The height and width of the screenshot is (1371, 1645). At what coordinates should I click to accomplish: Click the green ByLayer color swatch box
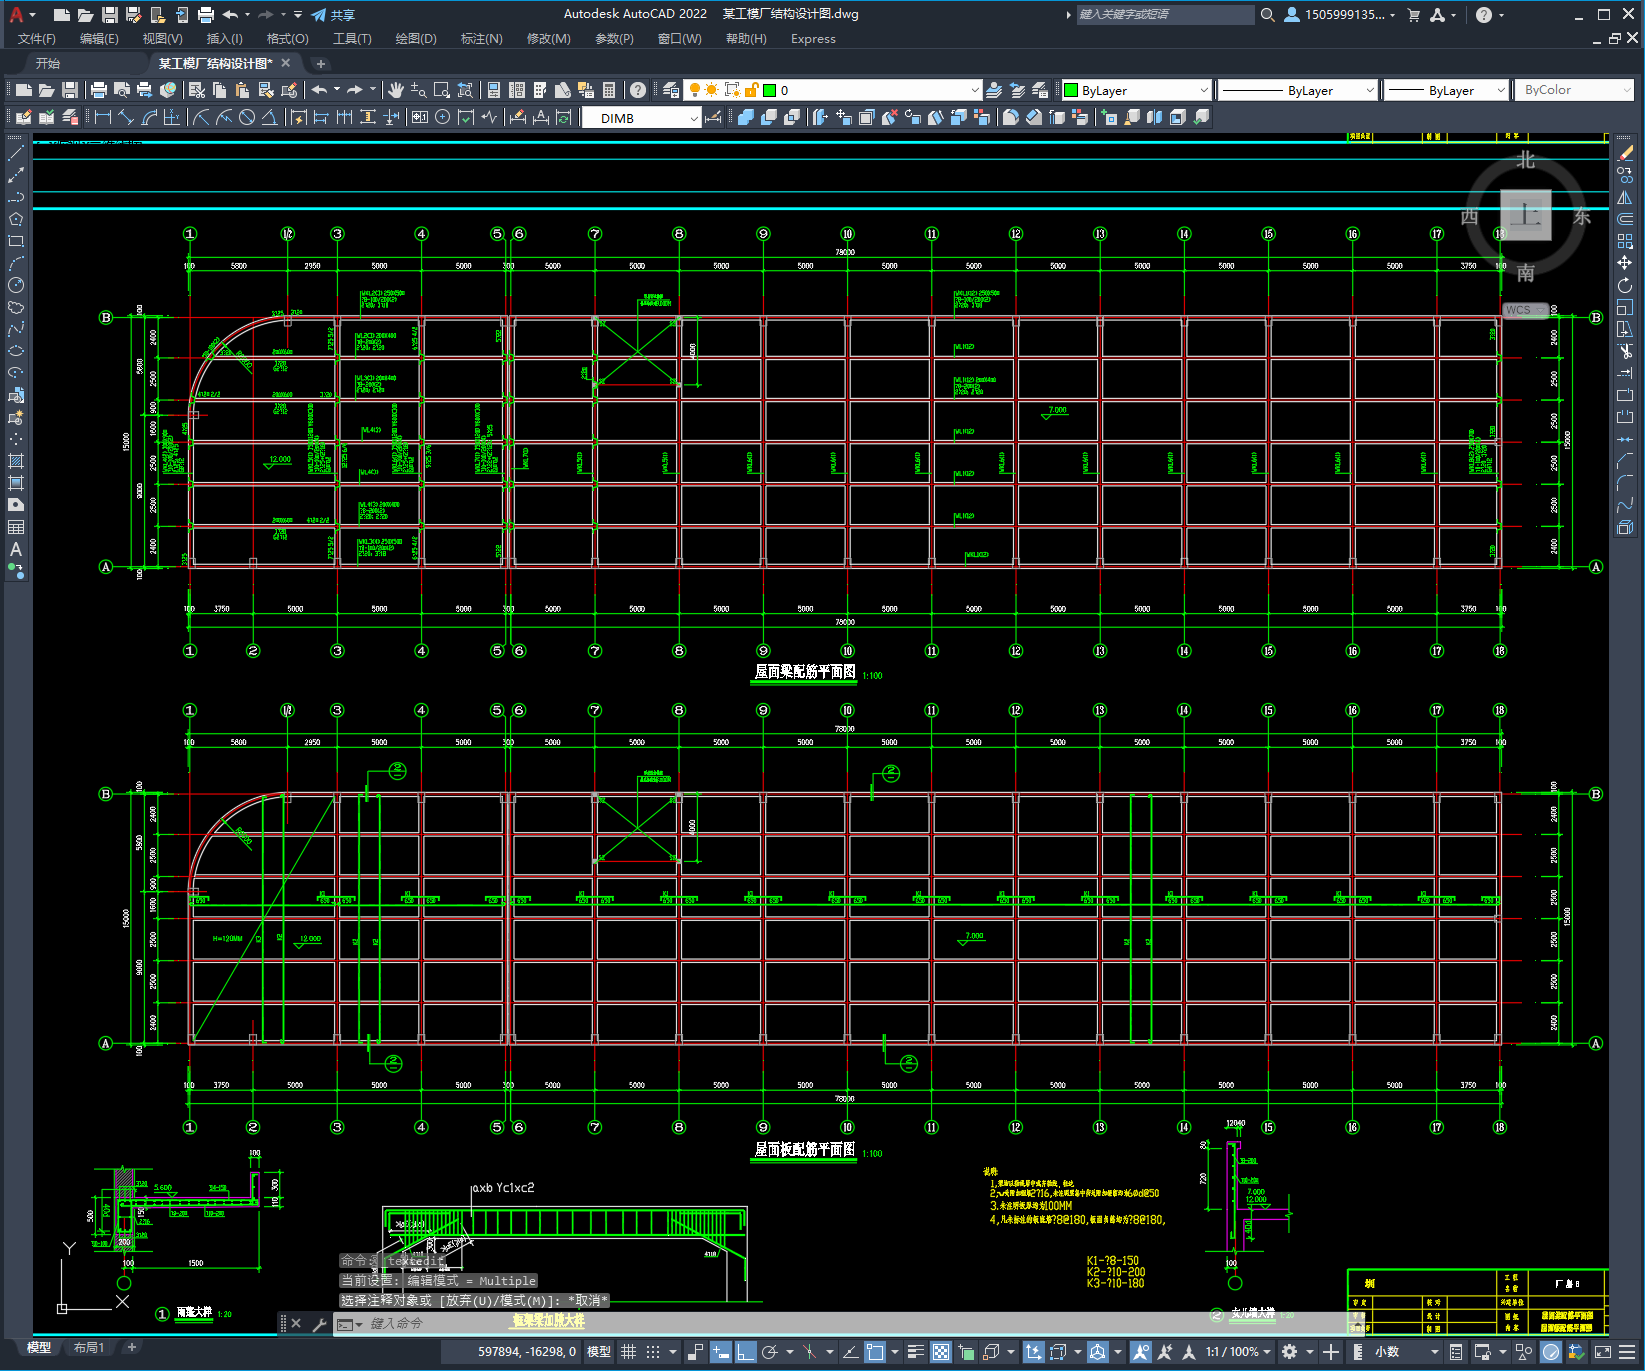click(1071, 90)
